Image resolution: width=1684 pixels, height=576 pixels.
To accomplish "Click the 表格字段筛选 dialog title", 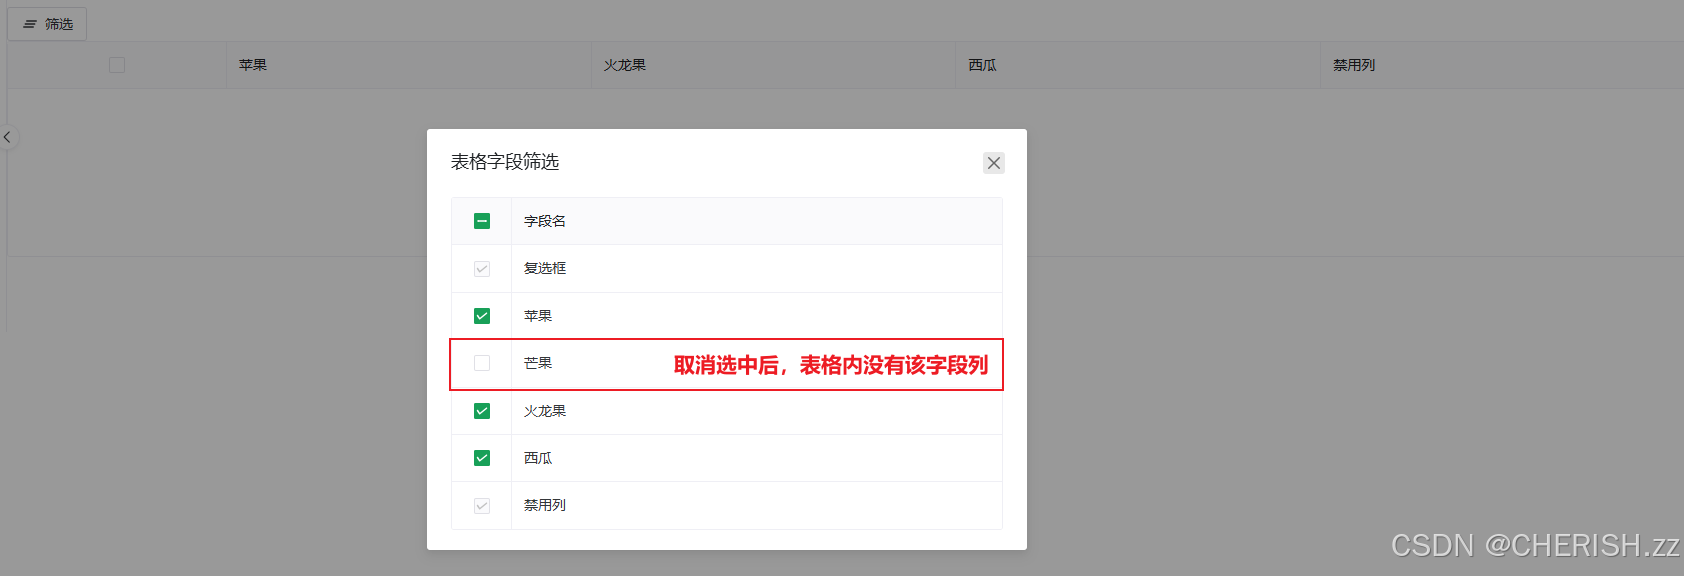I will point(505,162).
